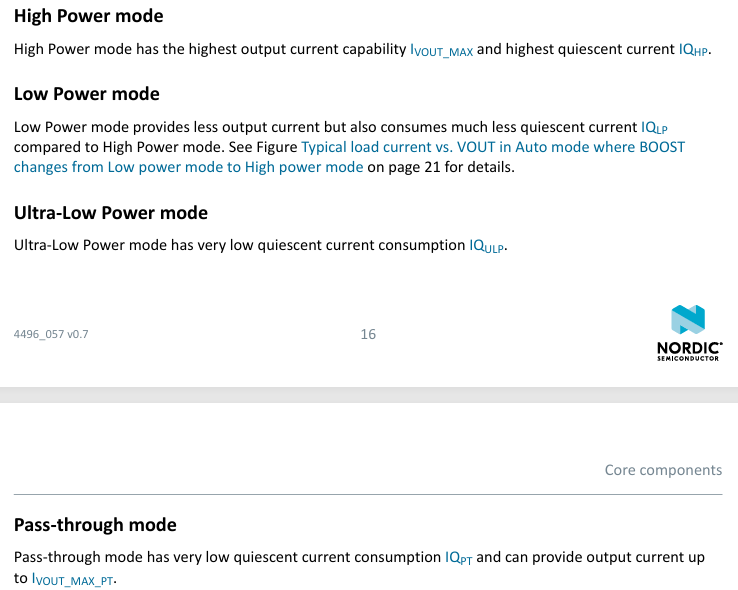
Task: Open the IVOUT_MAX parameter link
Action: coord(441,50)
